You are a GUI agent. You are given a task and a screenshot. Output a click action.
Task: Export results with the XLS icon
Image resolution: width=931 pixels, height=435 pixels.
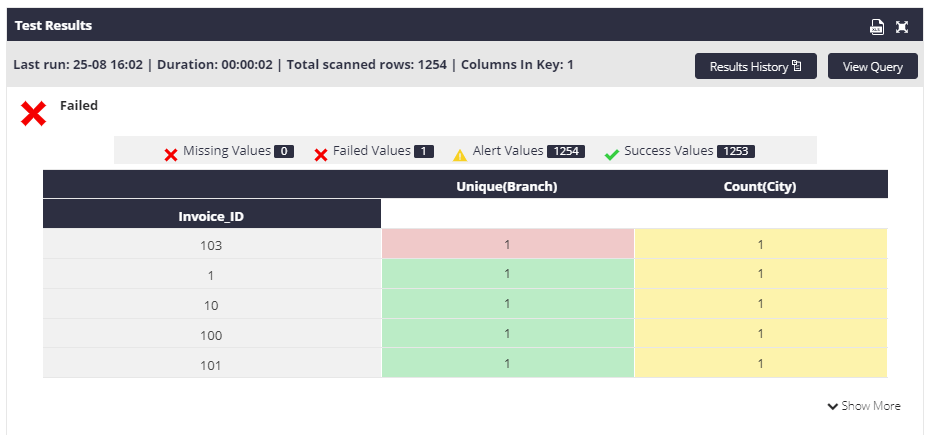point(876,27)
